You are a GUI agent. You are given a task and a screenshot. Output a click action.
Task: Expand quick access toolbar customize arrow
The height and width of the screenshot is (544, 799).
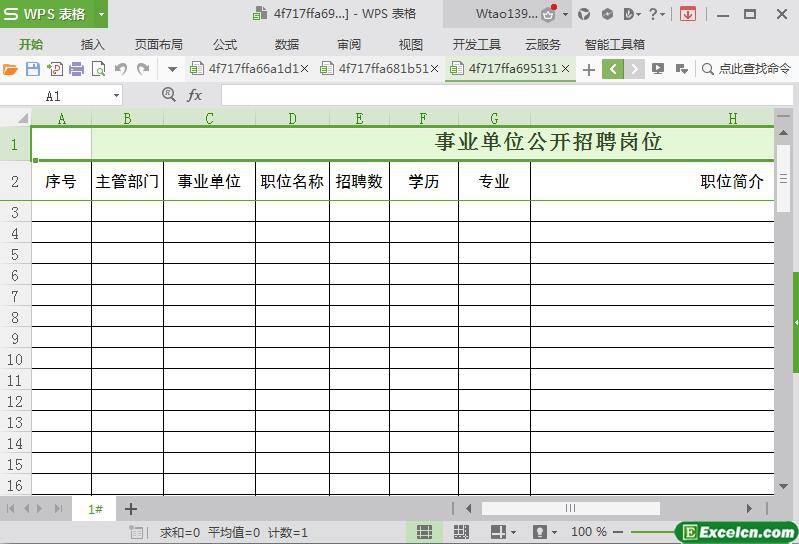(172, 69)
